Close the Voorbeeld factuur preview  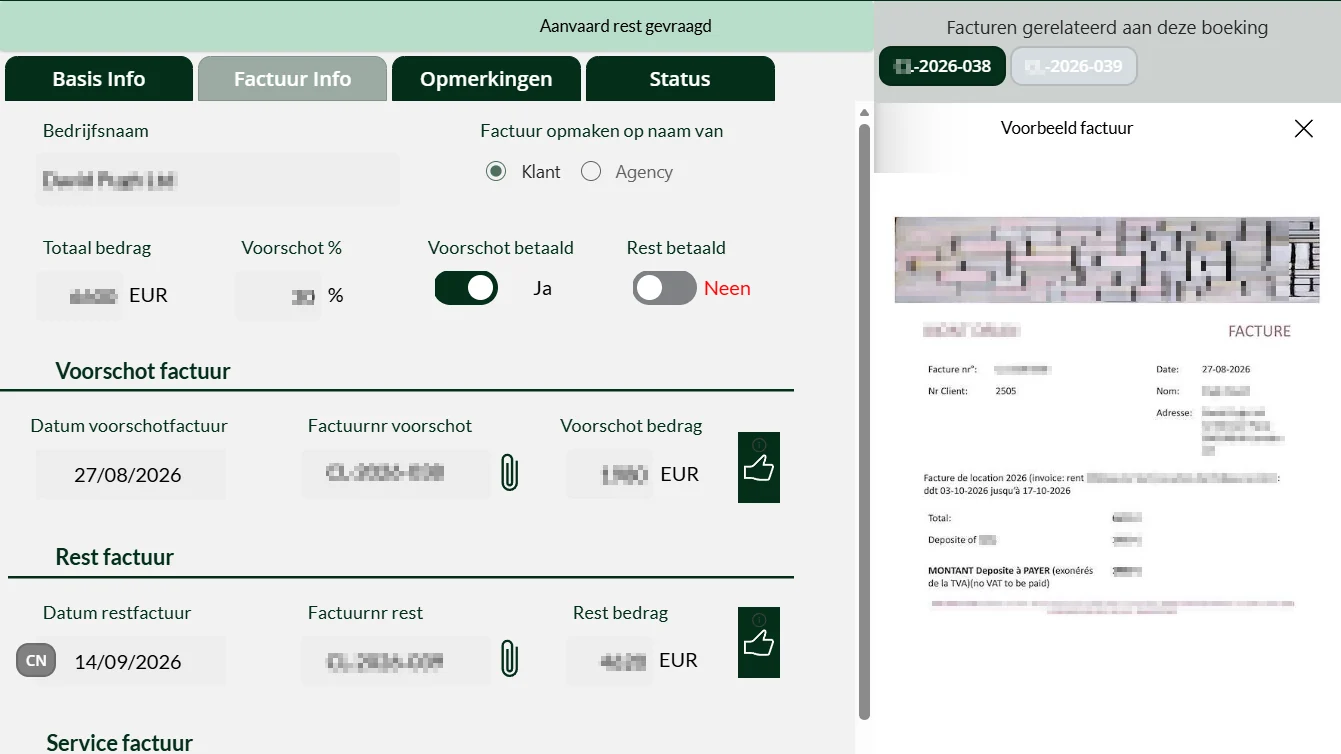(1304, 128)
